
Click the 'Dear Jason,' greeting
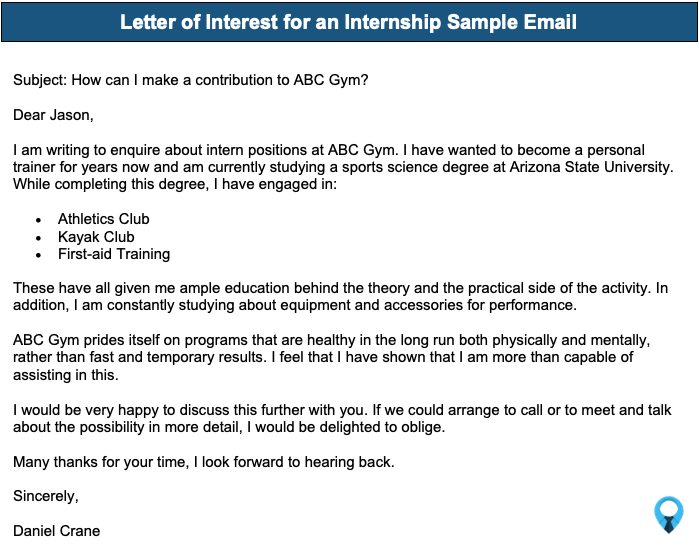pyautogui.click(x=53, y=115)
